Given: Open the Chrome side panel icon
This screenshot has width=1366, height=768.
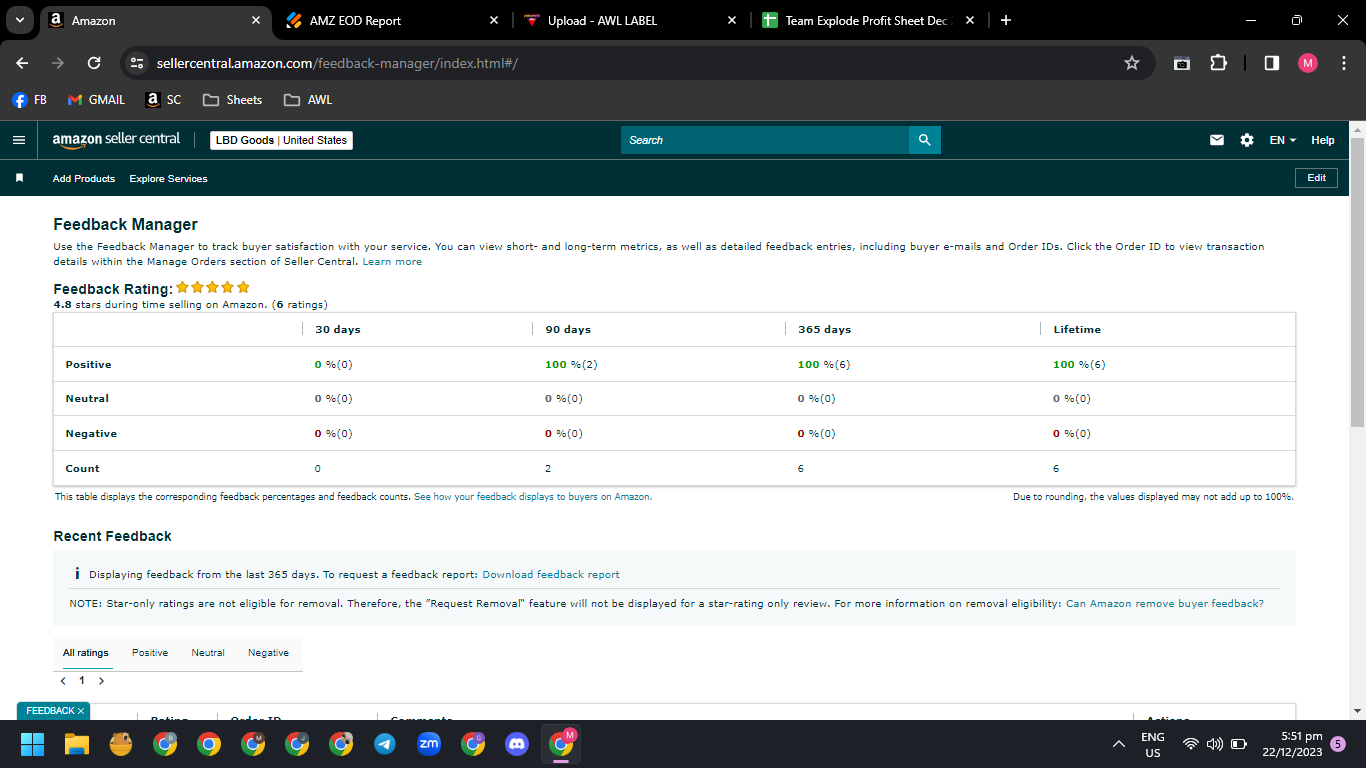Looking at the screenshot, I should [1272, 63].
